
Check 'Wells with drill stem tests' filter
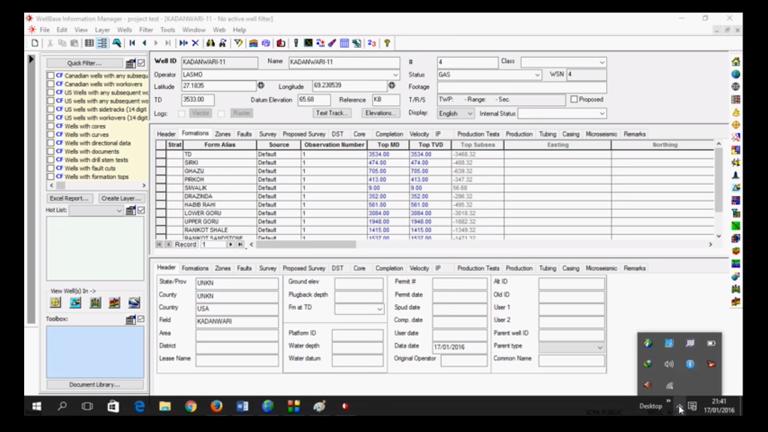pos(50,160)
